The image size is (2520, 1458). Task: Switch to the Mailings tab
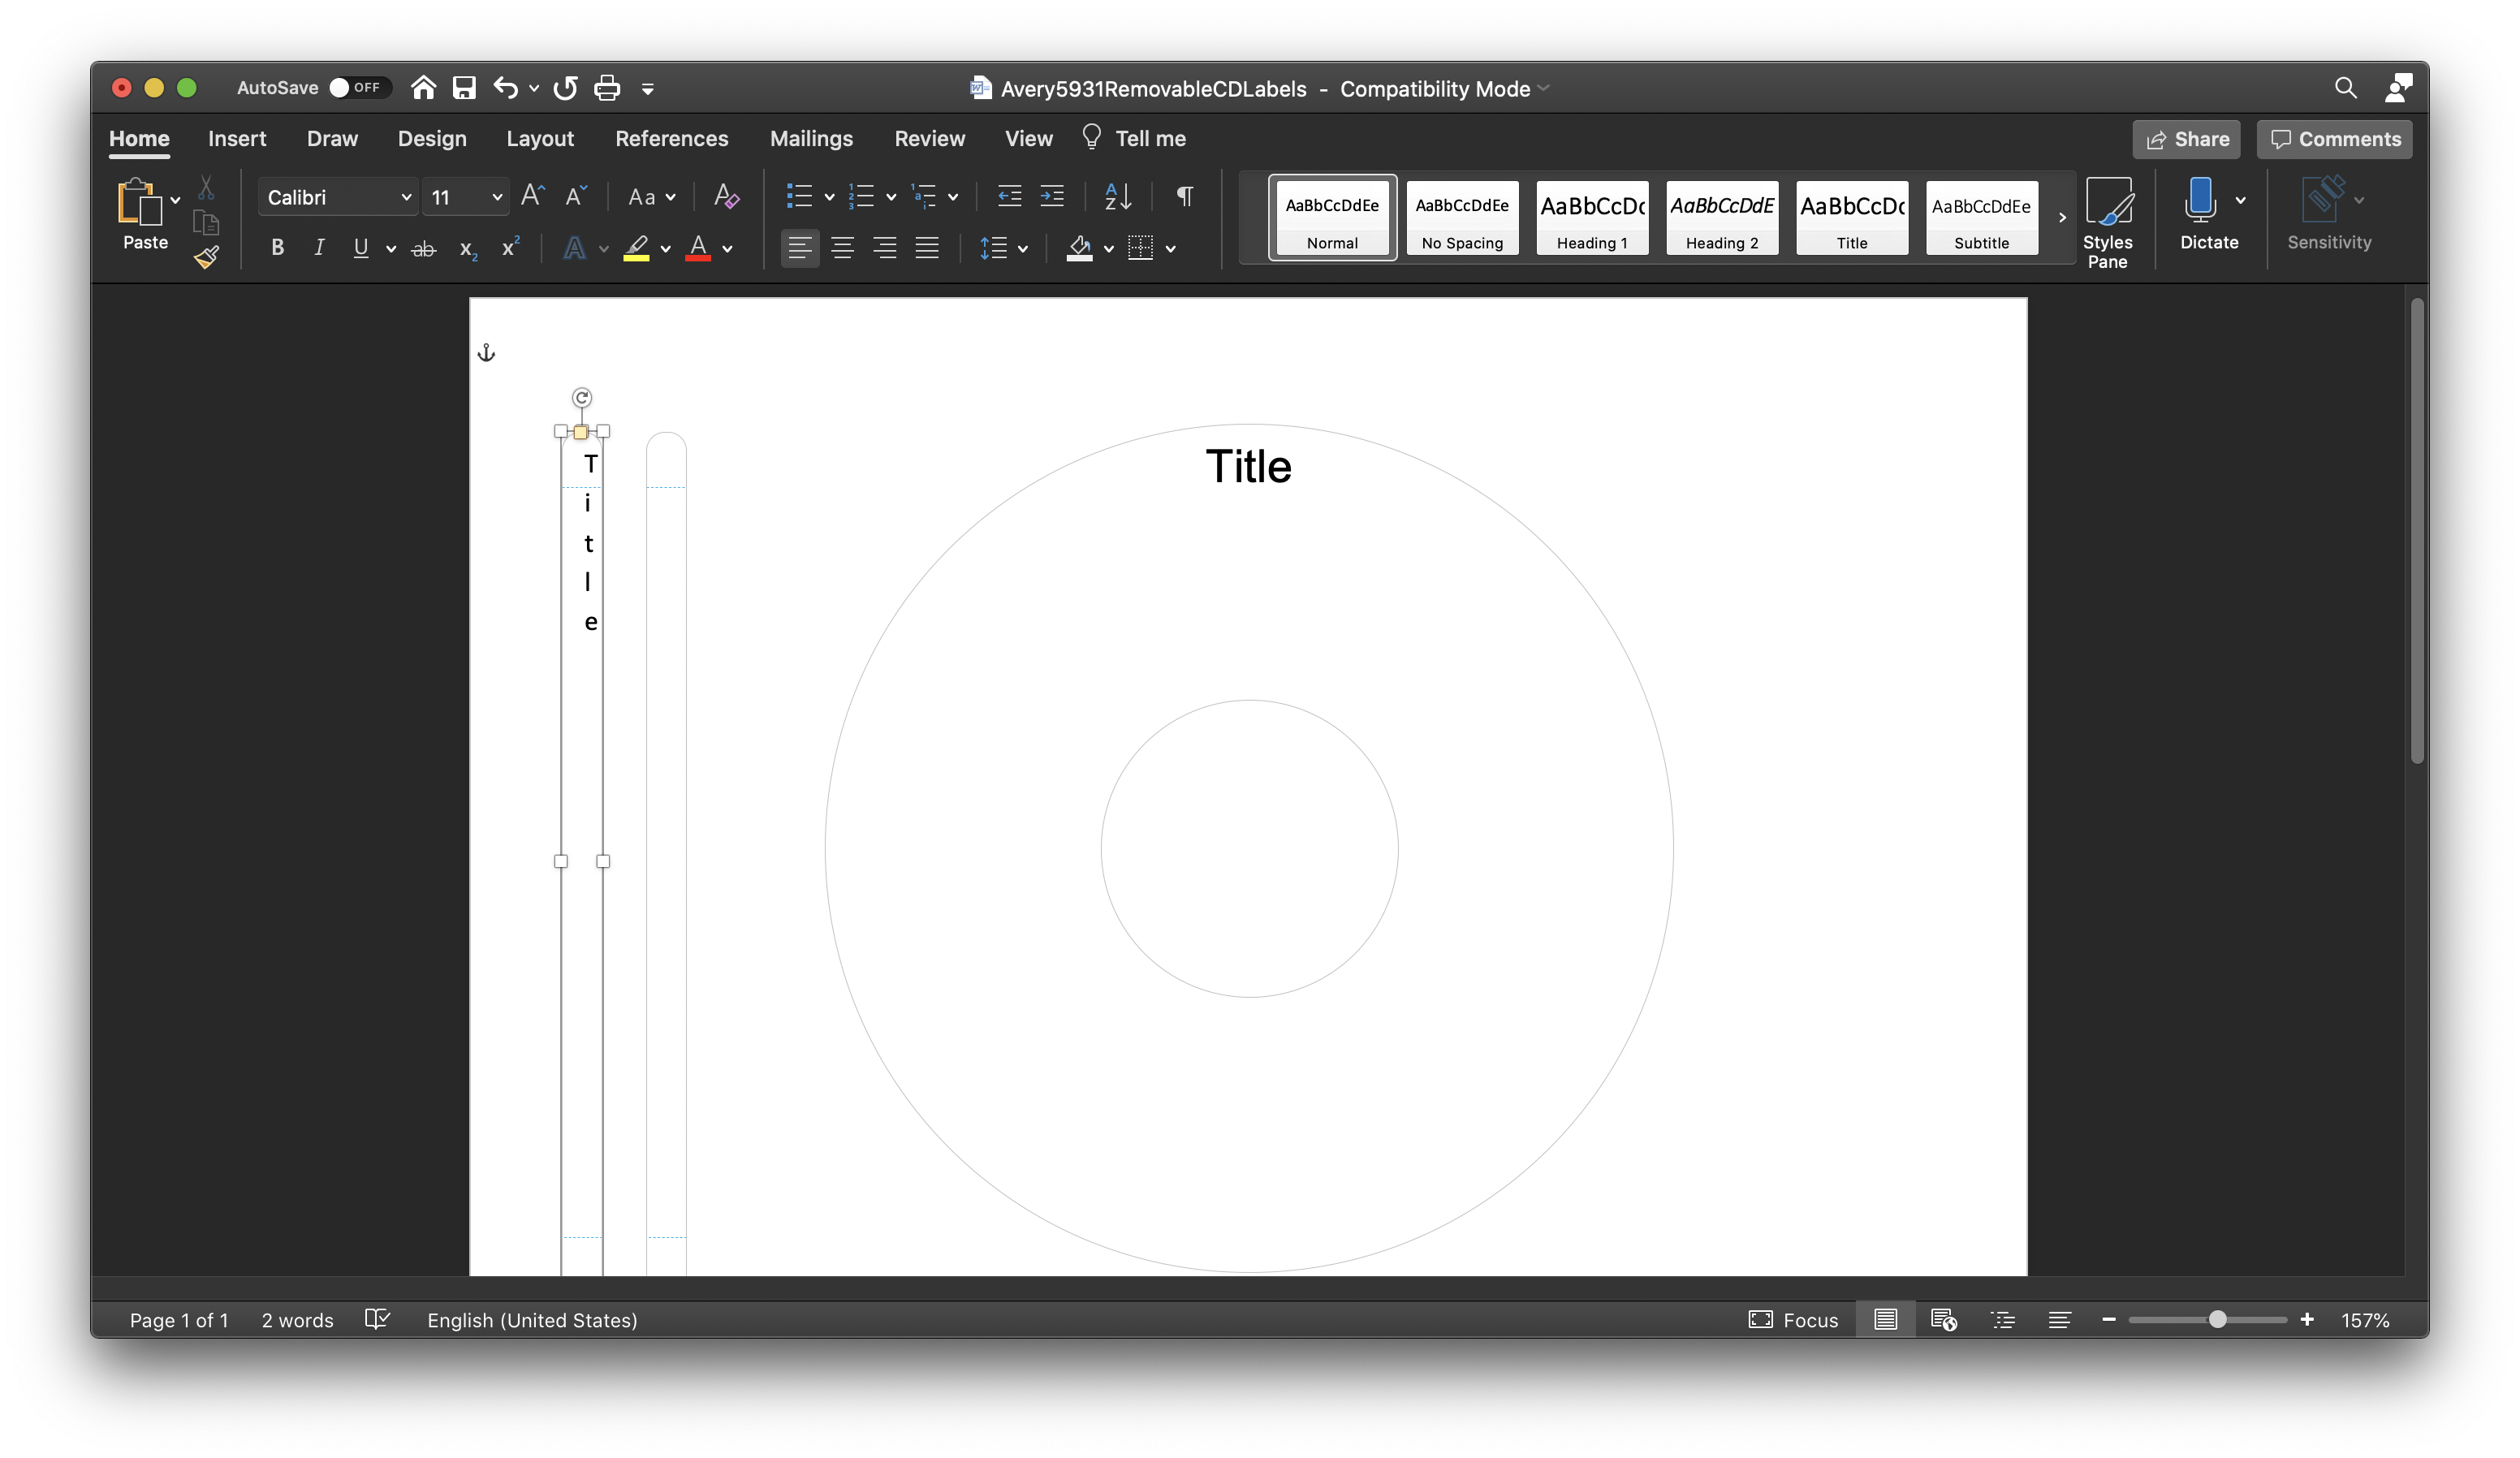click(811, 139)
